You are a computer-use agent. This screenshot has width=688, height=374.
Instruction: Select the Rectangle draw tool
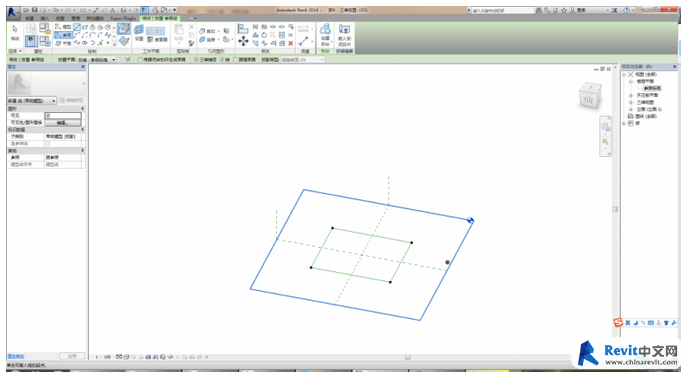pos(85,27)
